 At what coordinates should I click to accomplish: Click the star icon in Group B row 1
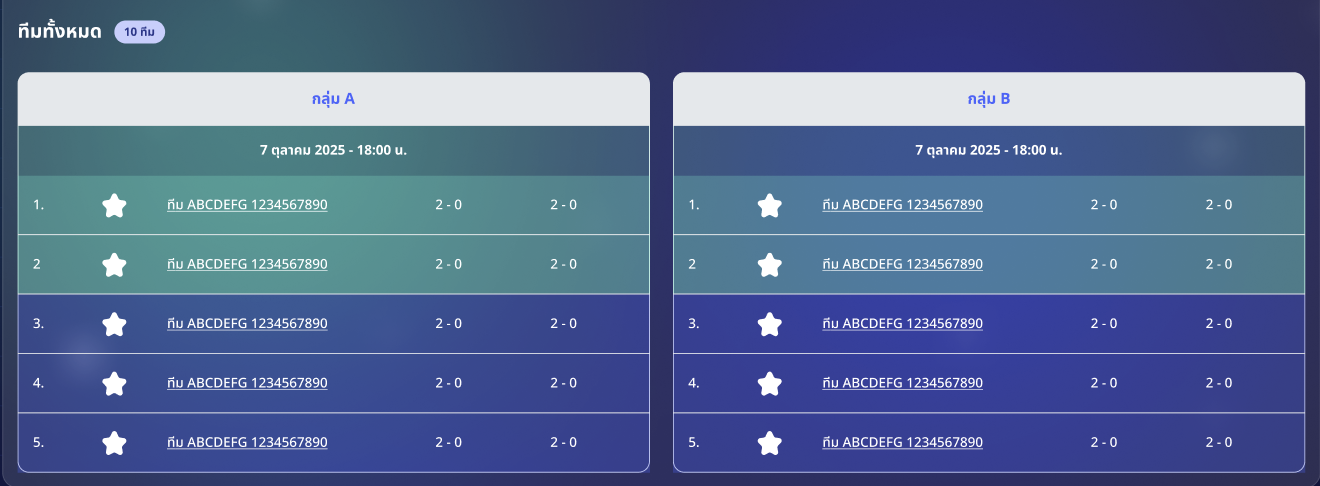(769, 206)
